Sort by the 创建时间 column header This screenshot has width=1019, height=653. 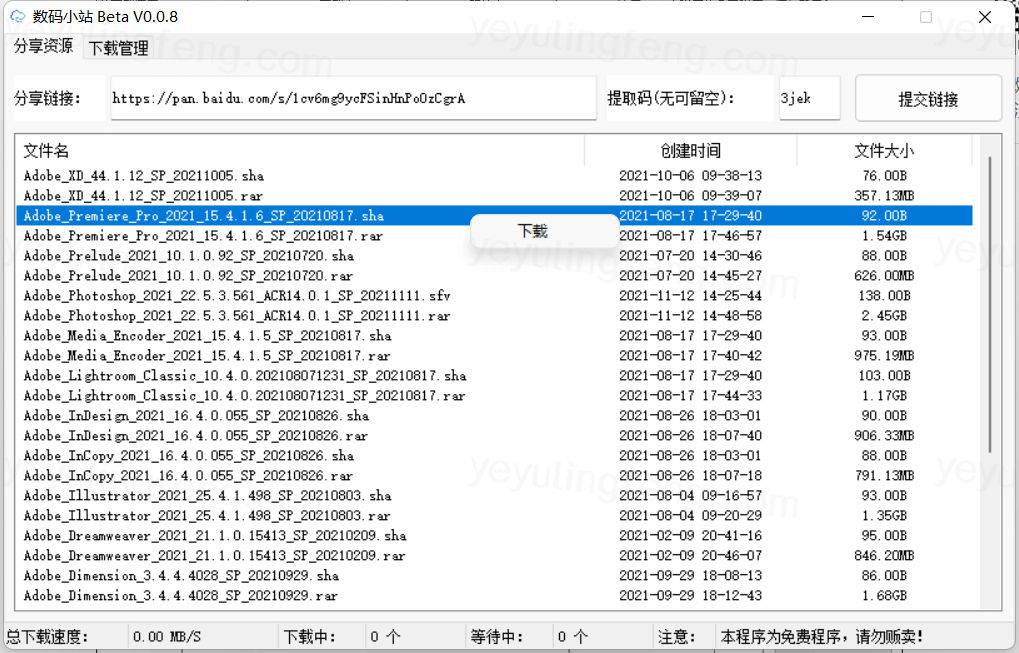tap(690, 151)
